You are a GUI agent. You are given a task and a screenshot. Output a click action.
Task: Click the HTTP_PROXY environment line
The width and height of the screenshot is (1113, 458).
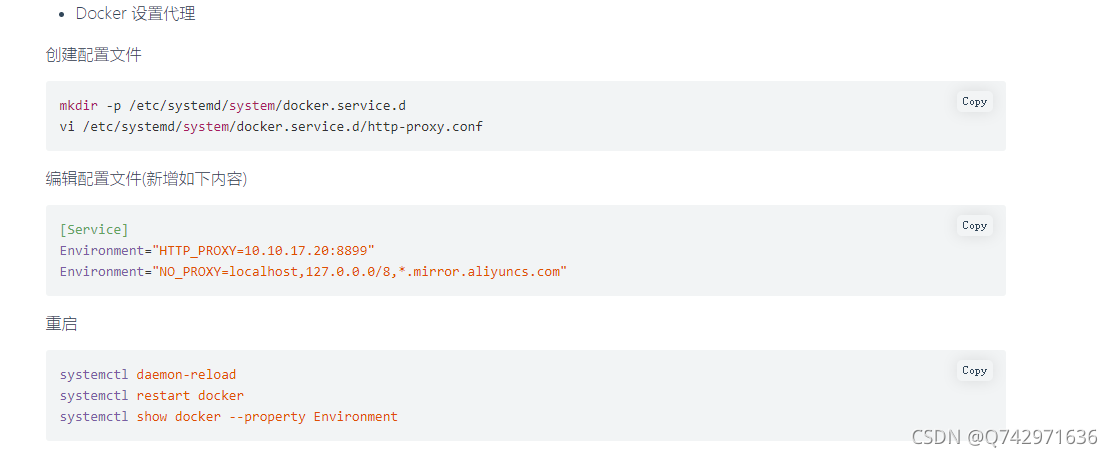(x=217, y=251)
